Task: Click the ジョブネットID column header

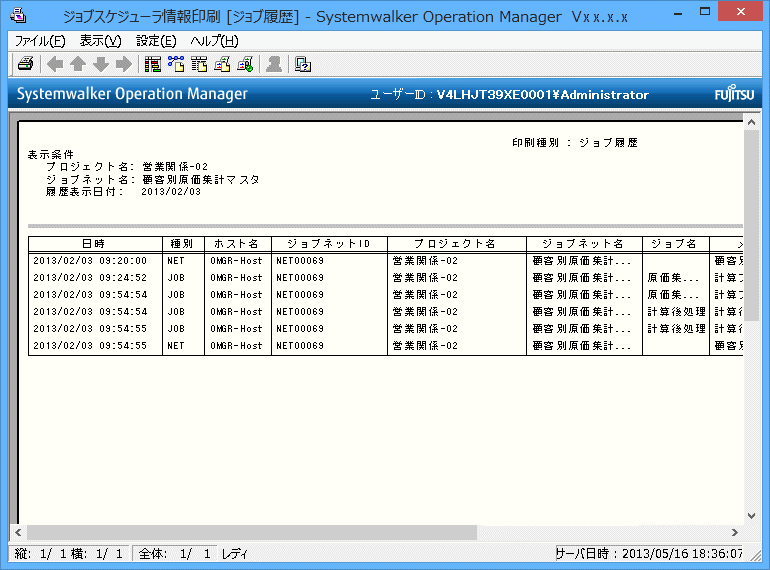Action: pyautogui.click(x=329, y=244)
